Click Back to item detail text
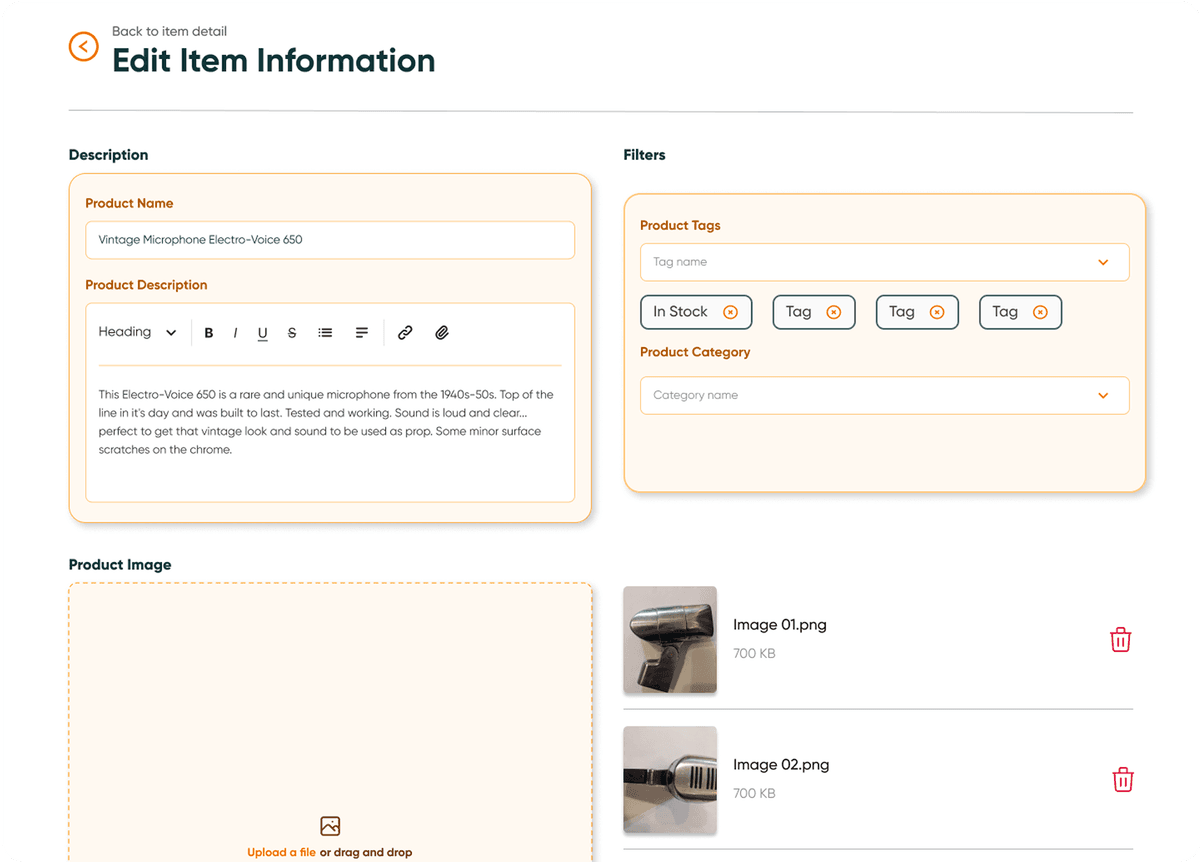This screenshot has width=1200, height=862. pos(169,31)
